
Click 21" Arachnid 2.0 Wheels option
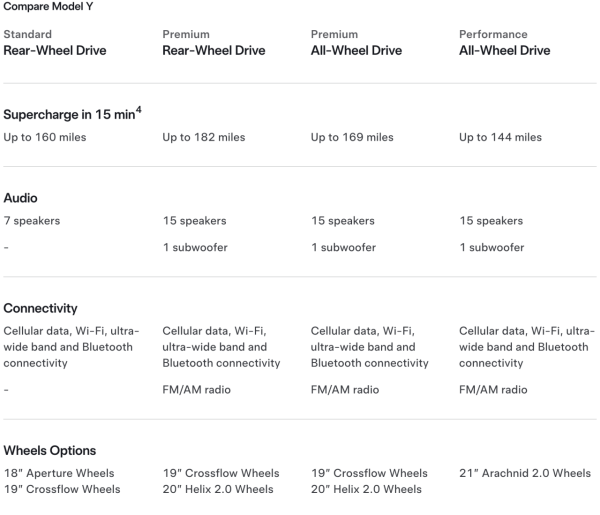pyautogui.click(x=525, y=472)
